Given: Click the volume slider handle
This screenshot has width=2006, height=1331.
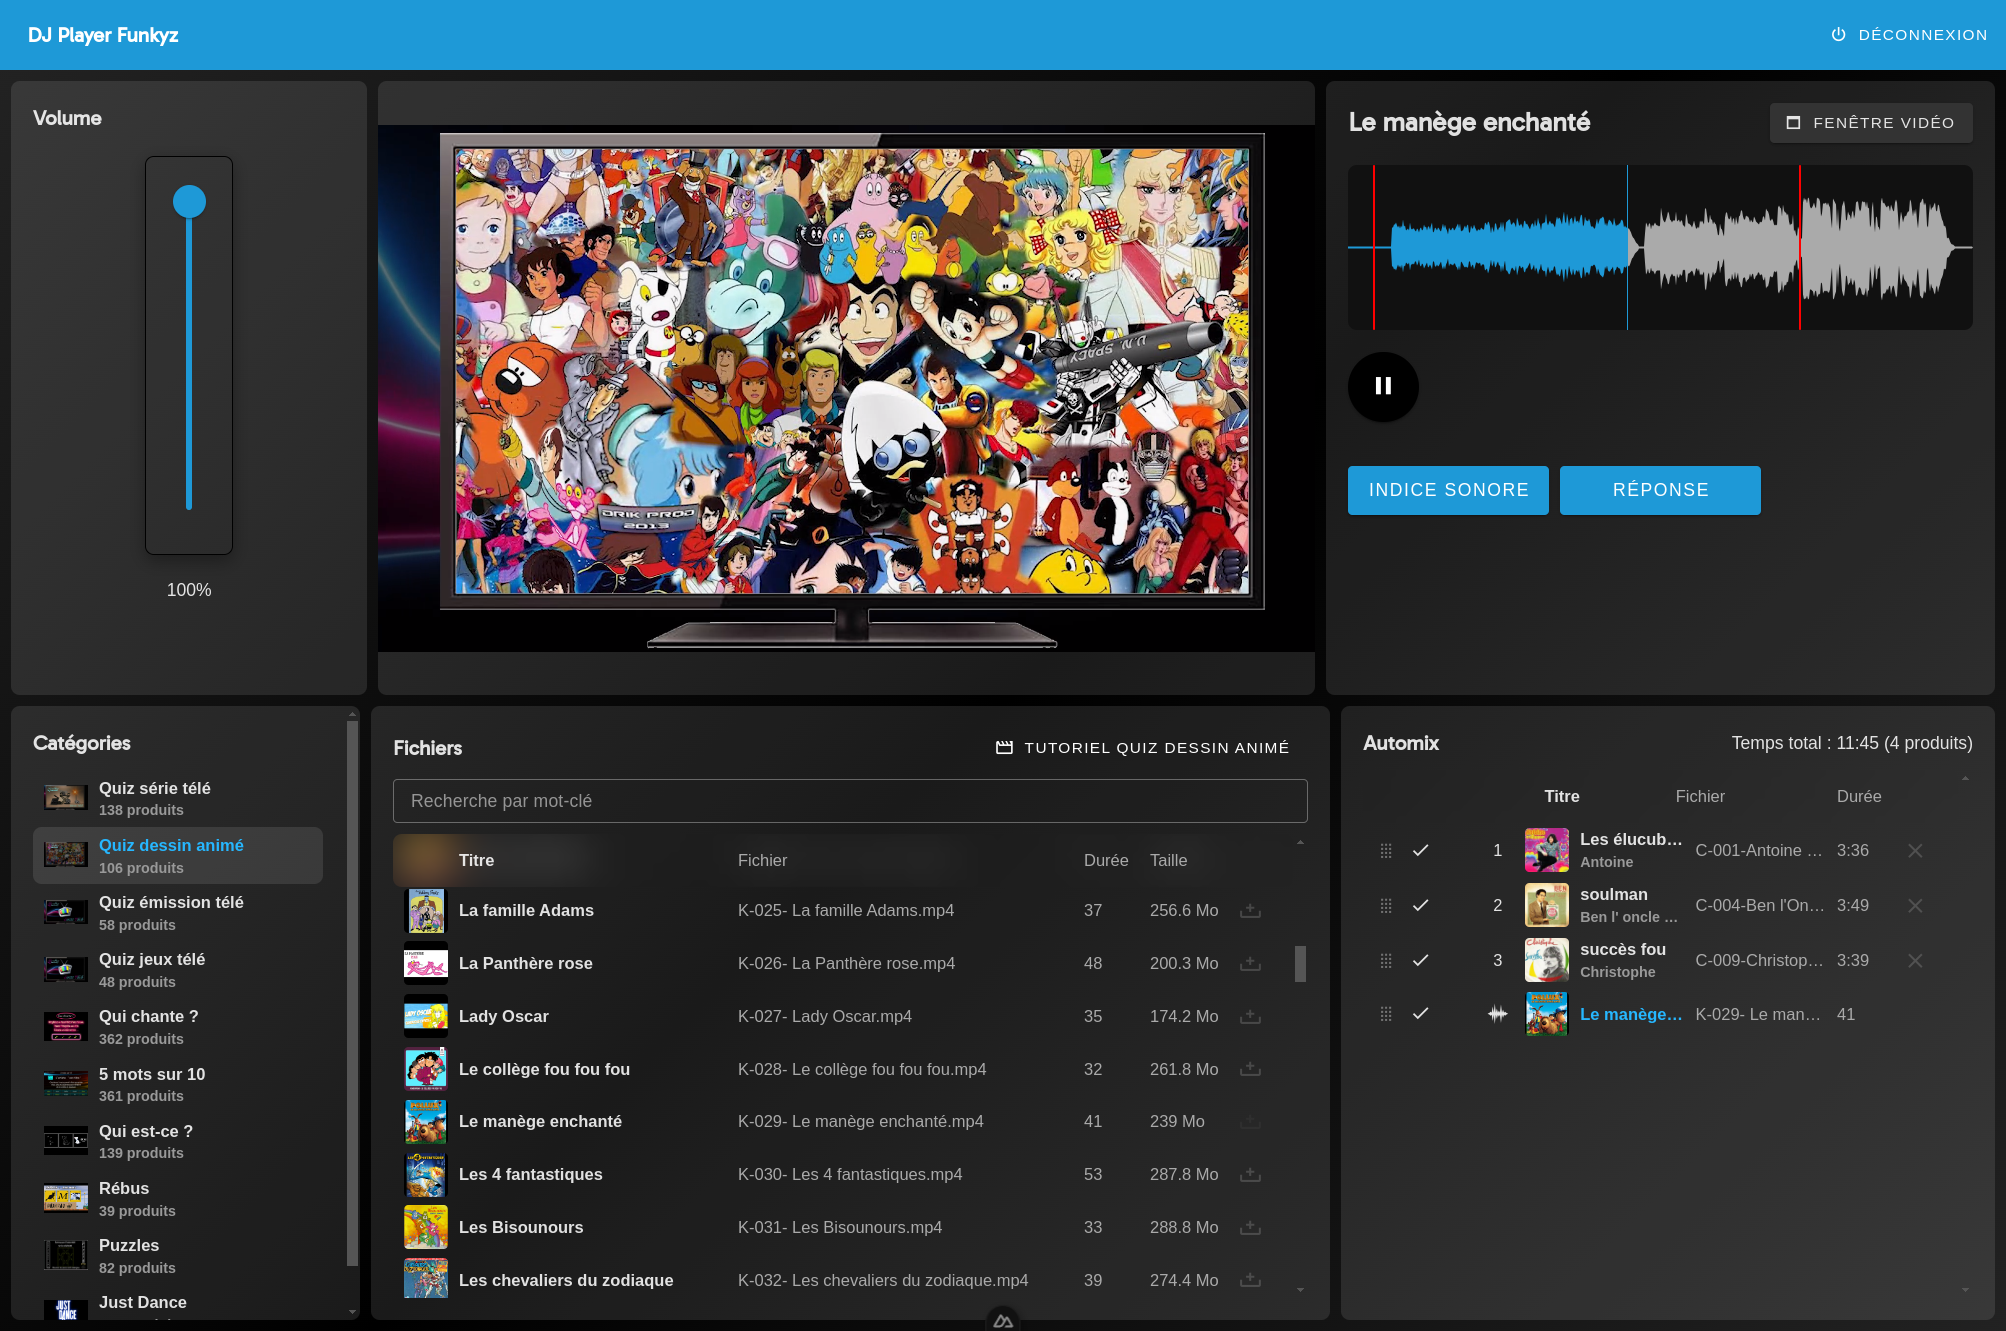Looking at the screenshot, I should tap(189, 201).
